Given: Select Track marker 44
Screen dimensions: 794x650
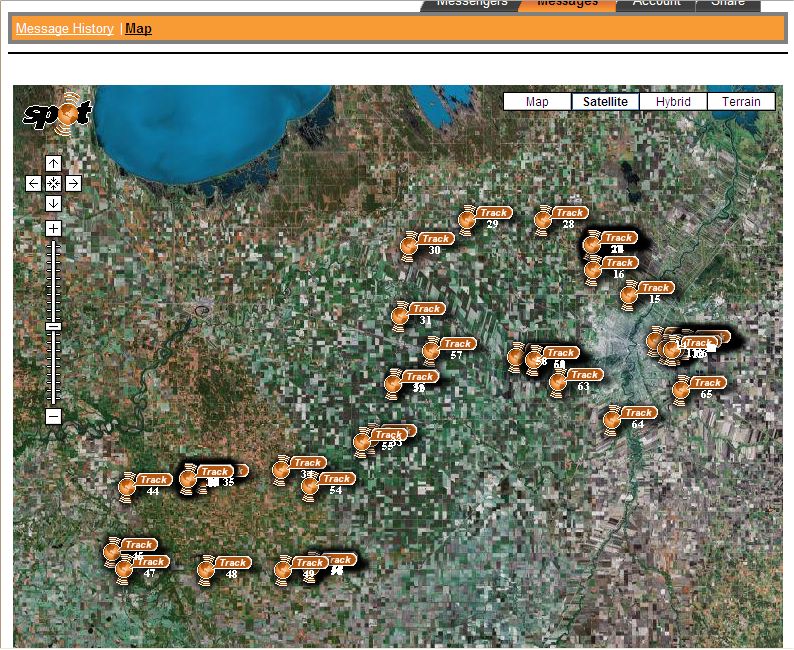Looking at the screenshot, I should coord(145,486).
